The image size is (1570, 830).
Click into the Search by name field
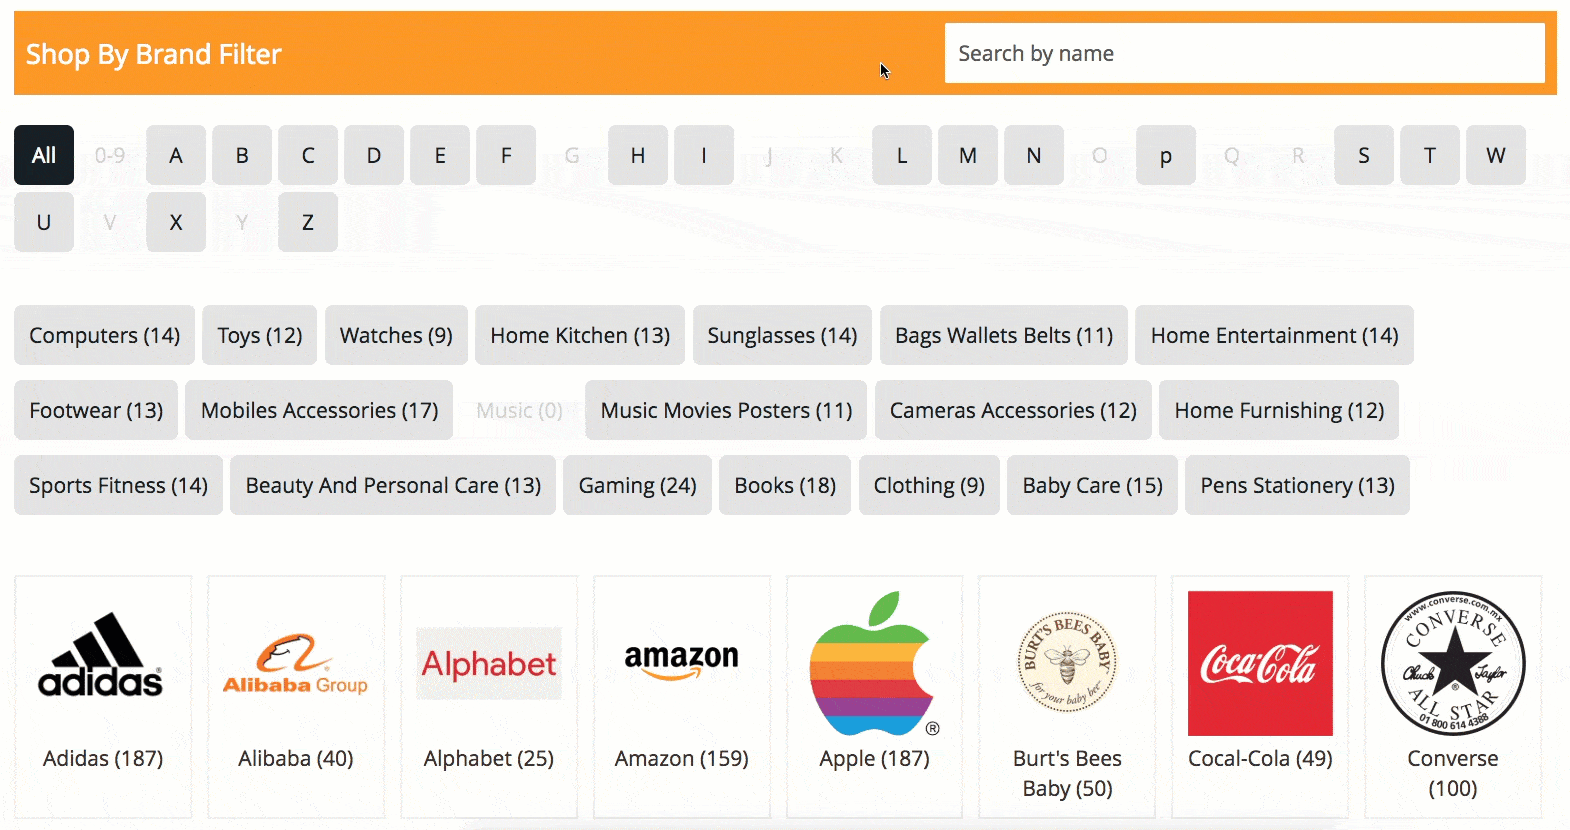[1245, 53]
